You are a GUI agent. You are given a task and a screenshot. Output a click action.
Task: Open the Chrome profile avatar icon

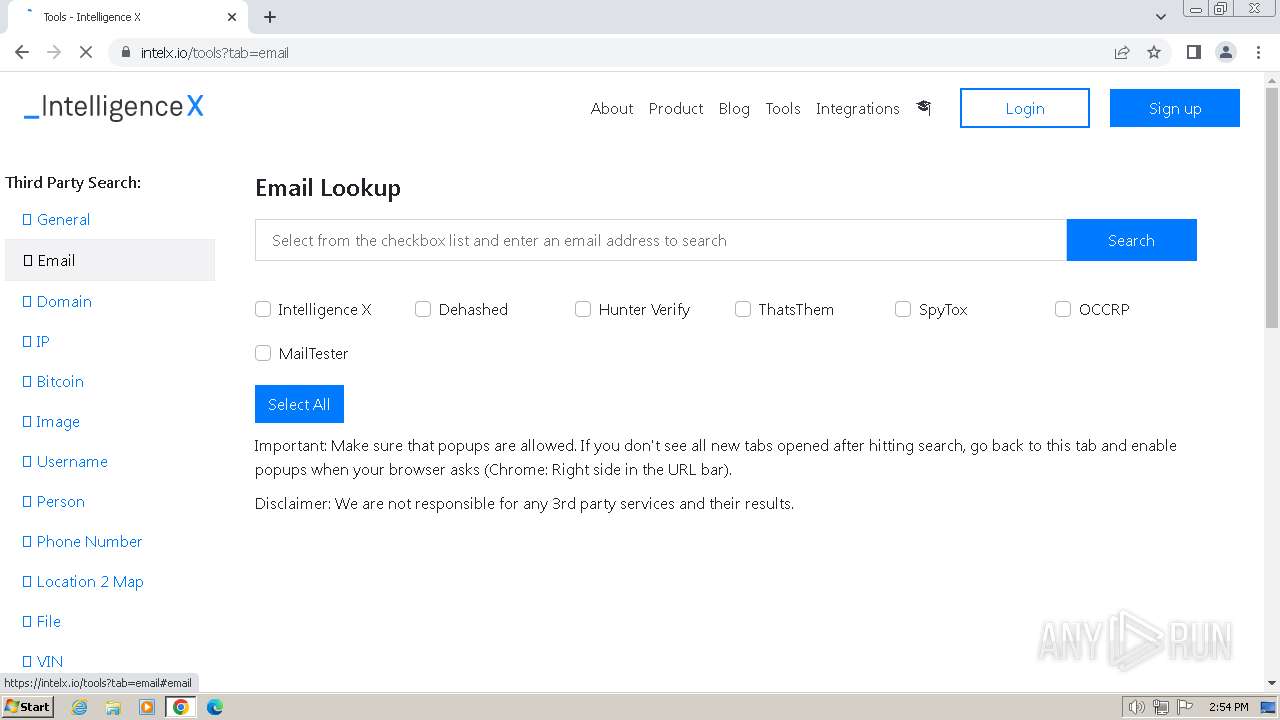click(1226, 52)
